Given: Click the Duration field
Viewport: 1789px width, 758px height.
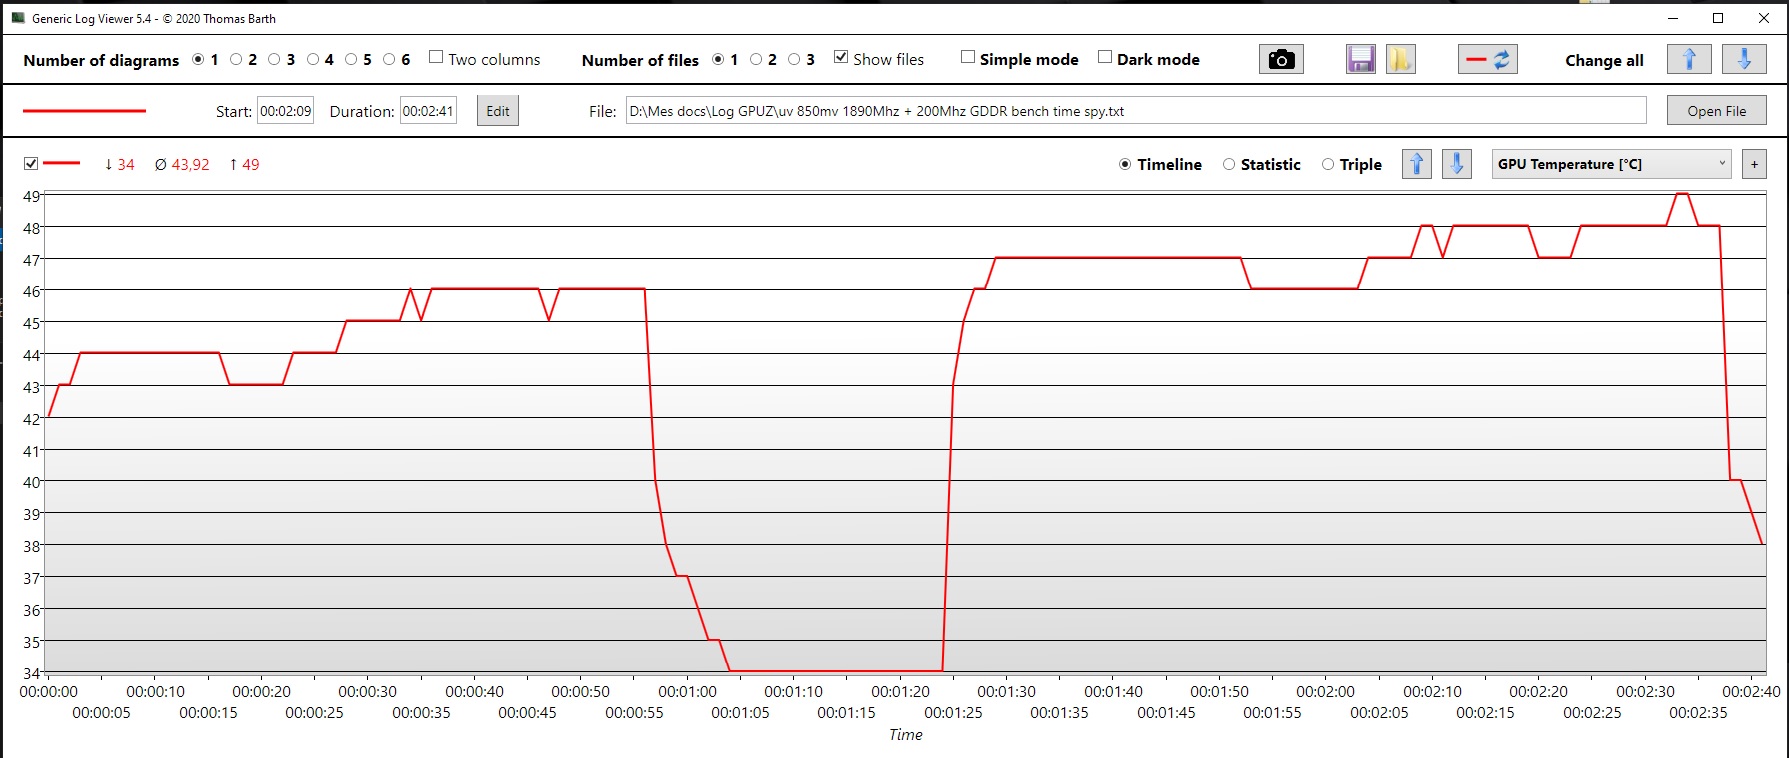Looking at the screenshot, I should (428, 111).
